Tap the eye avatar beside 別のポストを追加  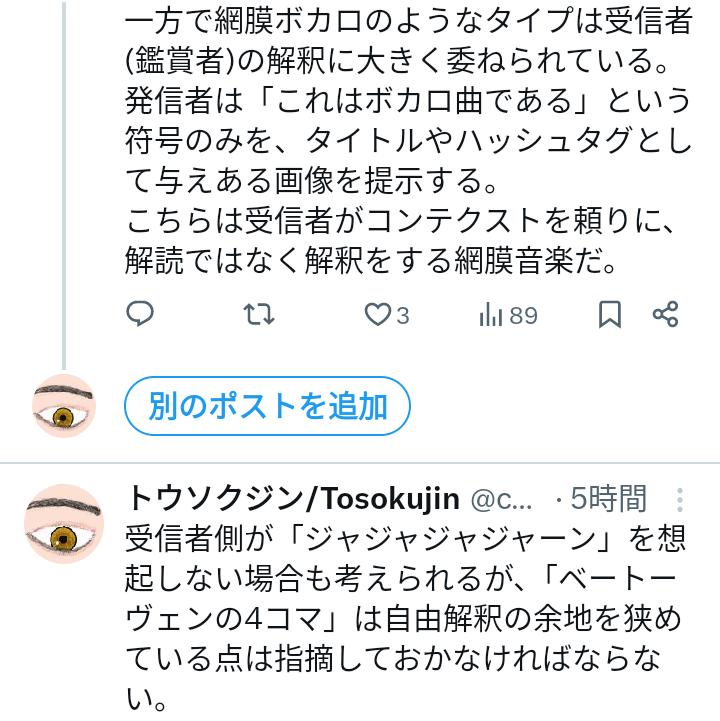(64, 406)
